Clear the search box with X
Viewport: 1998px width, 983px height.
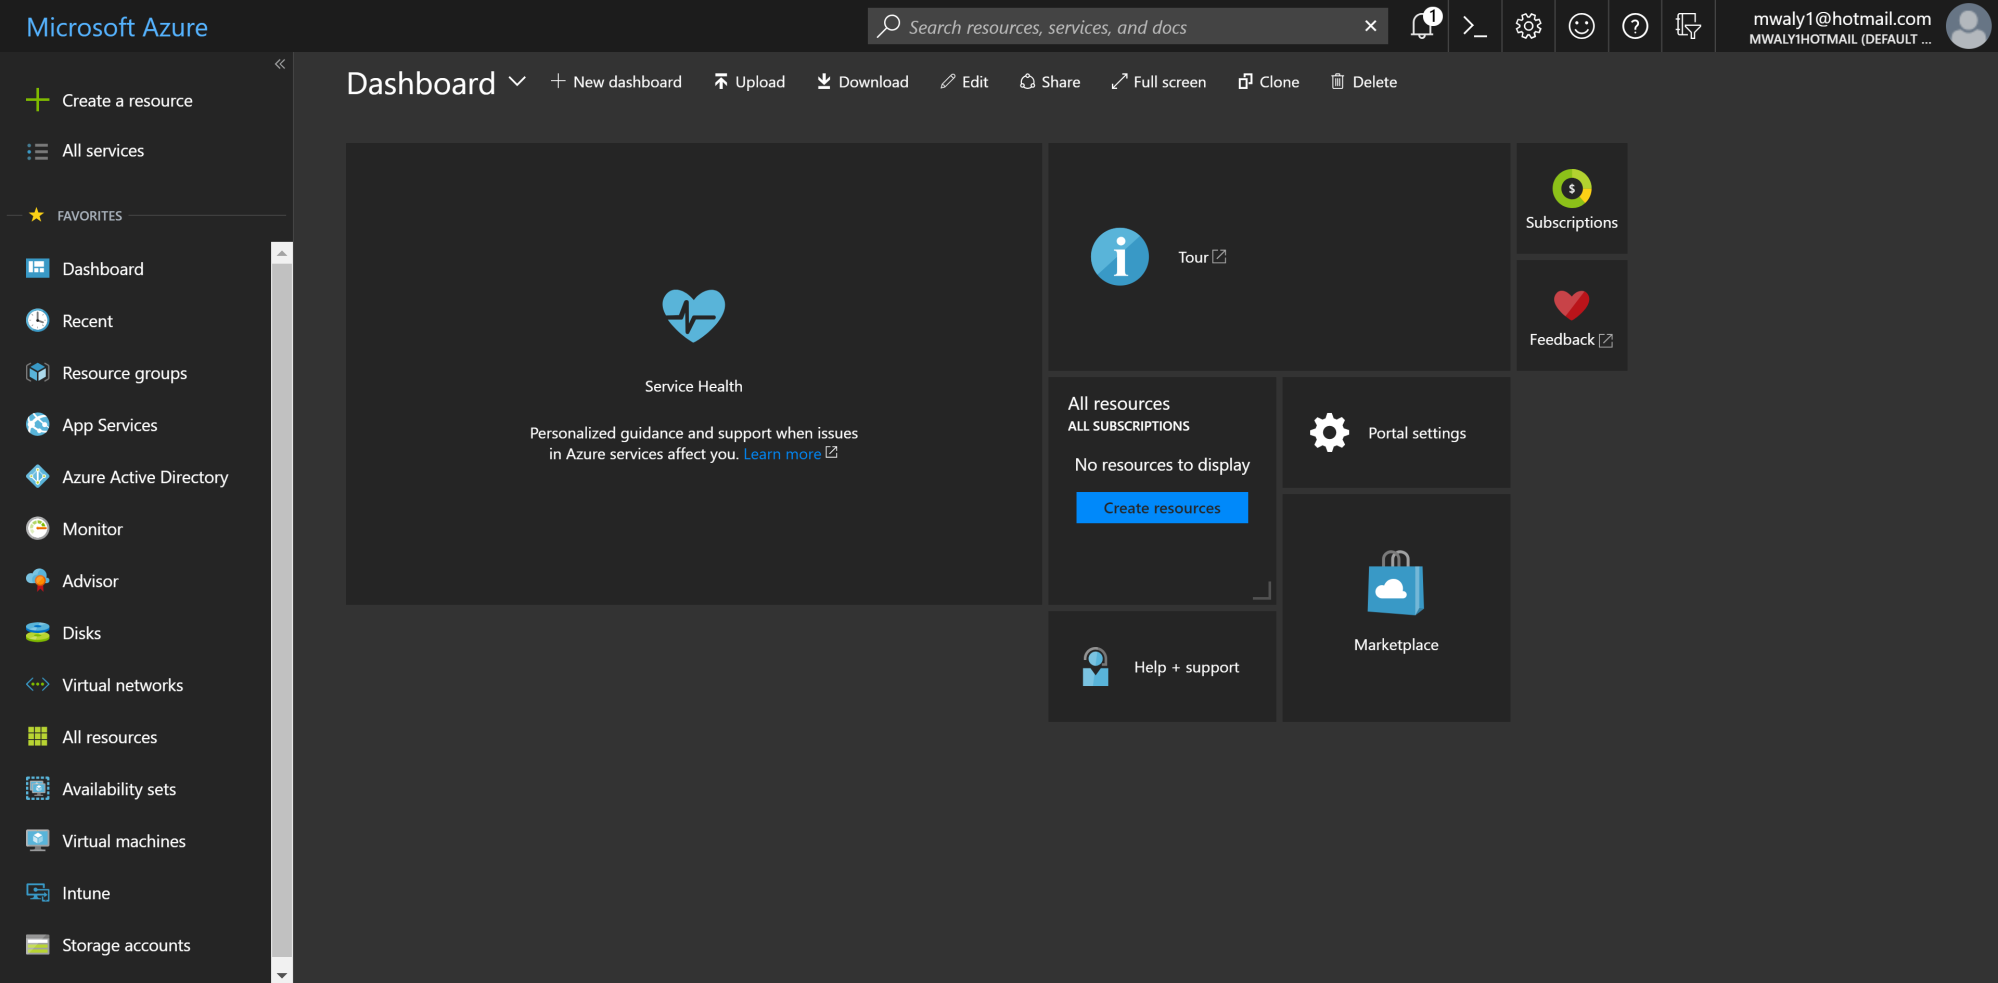point(1370,26)
